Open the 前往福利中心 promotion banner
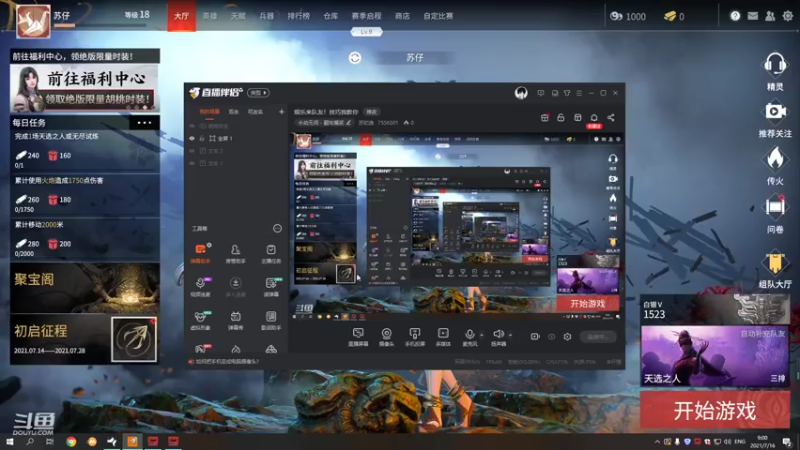The height and width of the screenshot is (450, 800). click(85, 88)
